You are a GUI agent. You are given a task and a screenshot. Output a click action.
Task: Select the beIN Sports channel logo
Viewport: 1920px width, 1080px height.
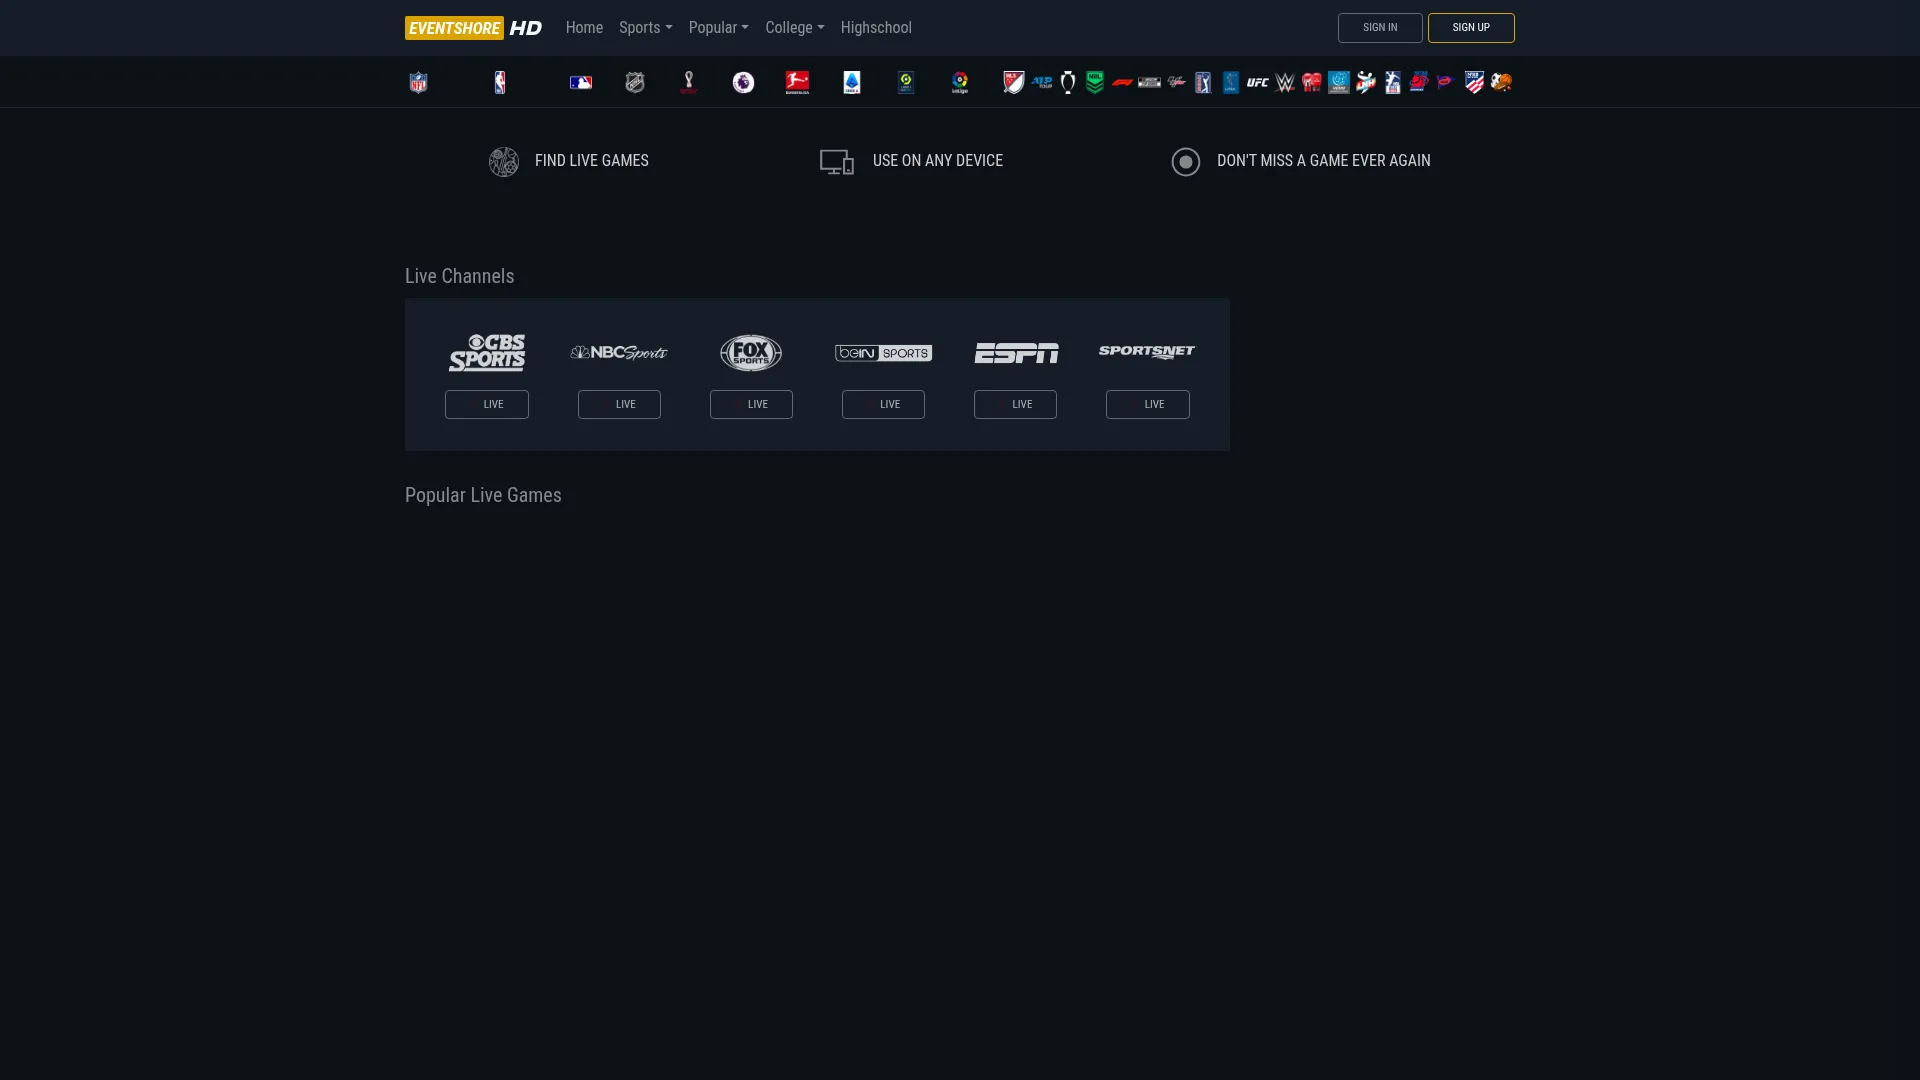click(x=883, y=353)
